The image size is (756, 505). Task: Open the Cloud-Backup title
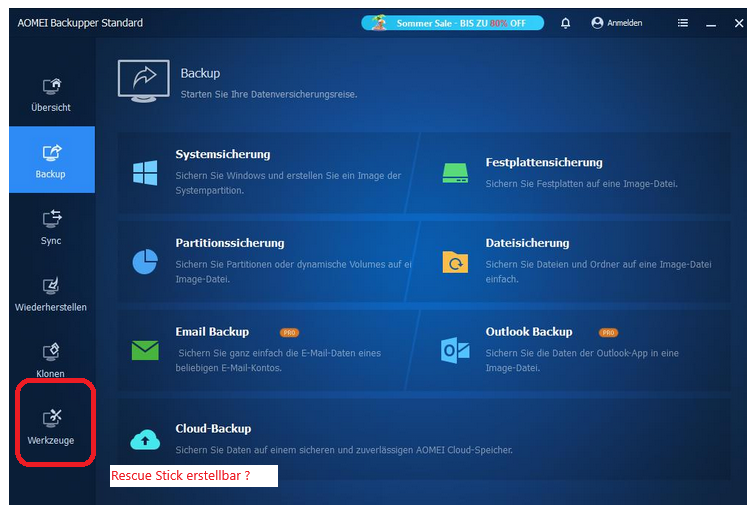(213, 429)
